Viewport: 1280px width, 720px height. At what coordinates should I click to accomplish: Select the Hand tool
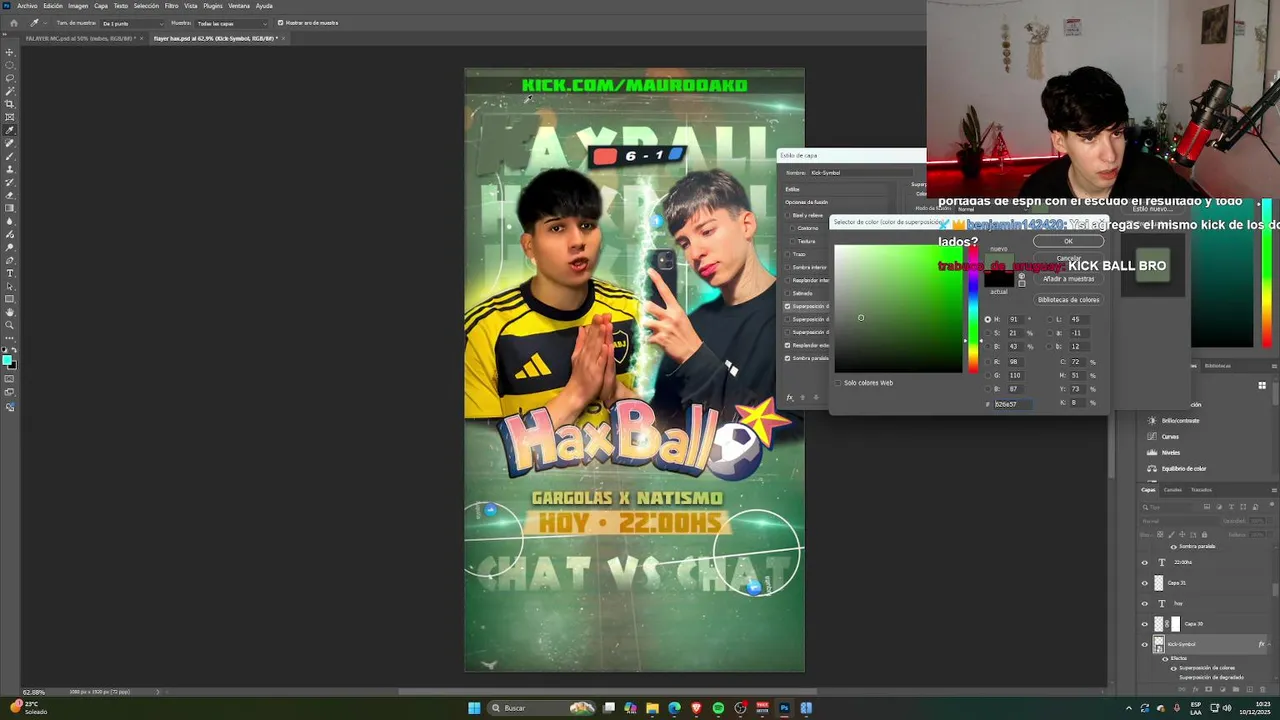pos(10,312)
